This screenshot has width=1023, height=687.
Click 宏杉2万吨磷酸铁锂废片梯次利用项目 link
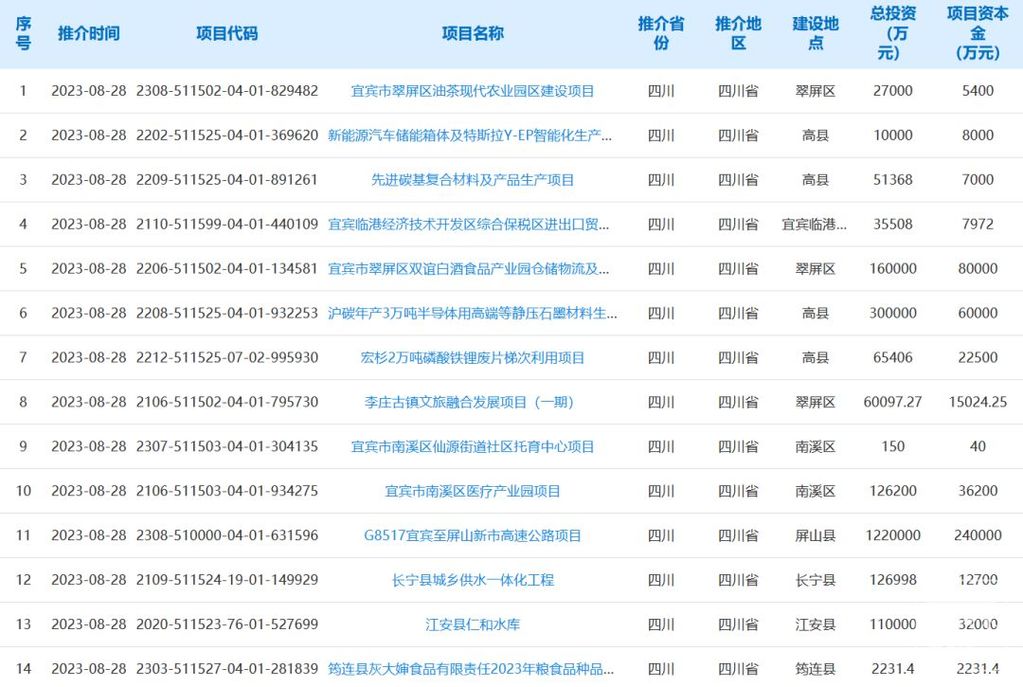pos(472,358)
